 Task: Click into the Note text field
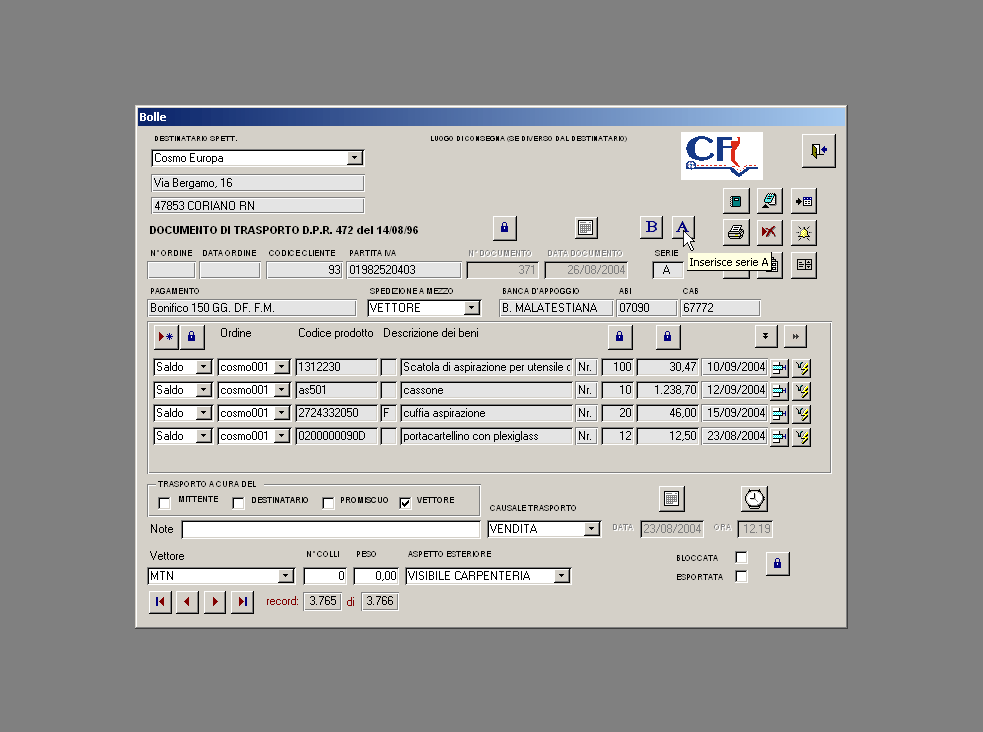[330, 530]
